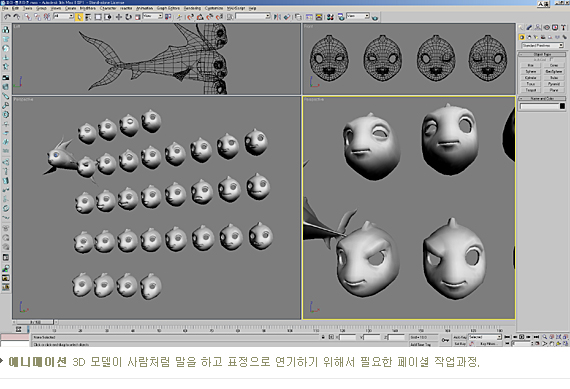Open the selection filter 'All' dropdown

pyautogui.click(x=64, y=16)
